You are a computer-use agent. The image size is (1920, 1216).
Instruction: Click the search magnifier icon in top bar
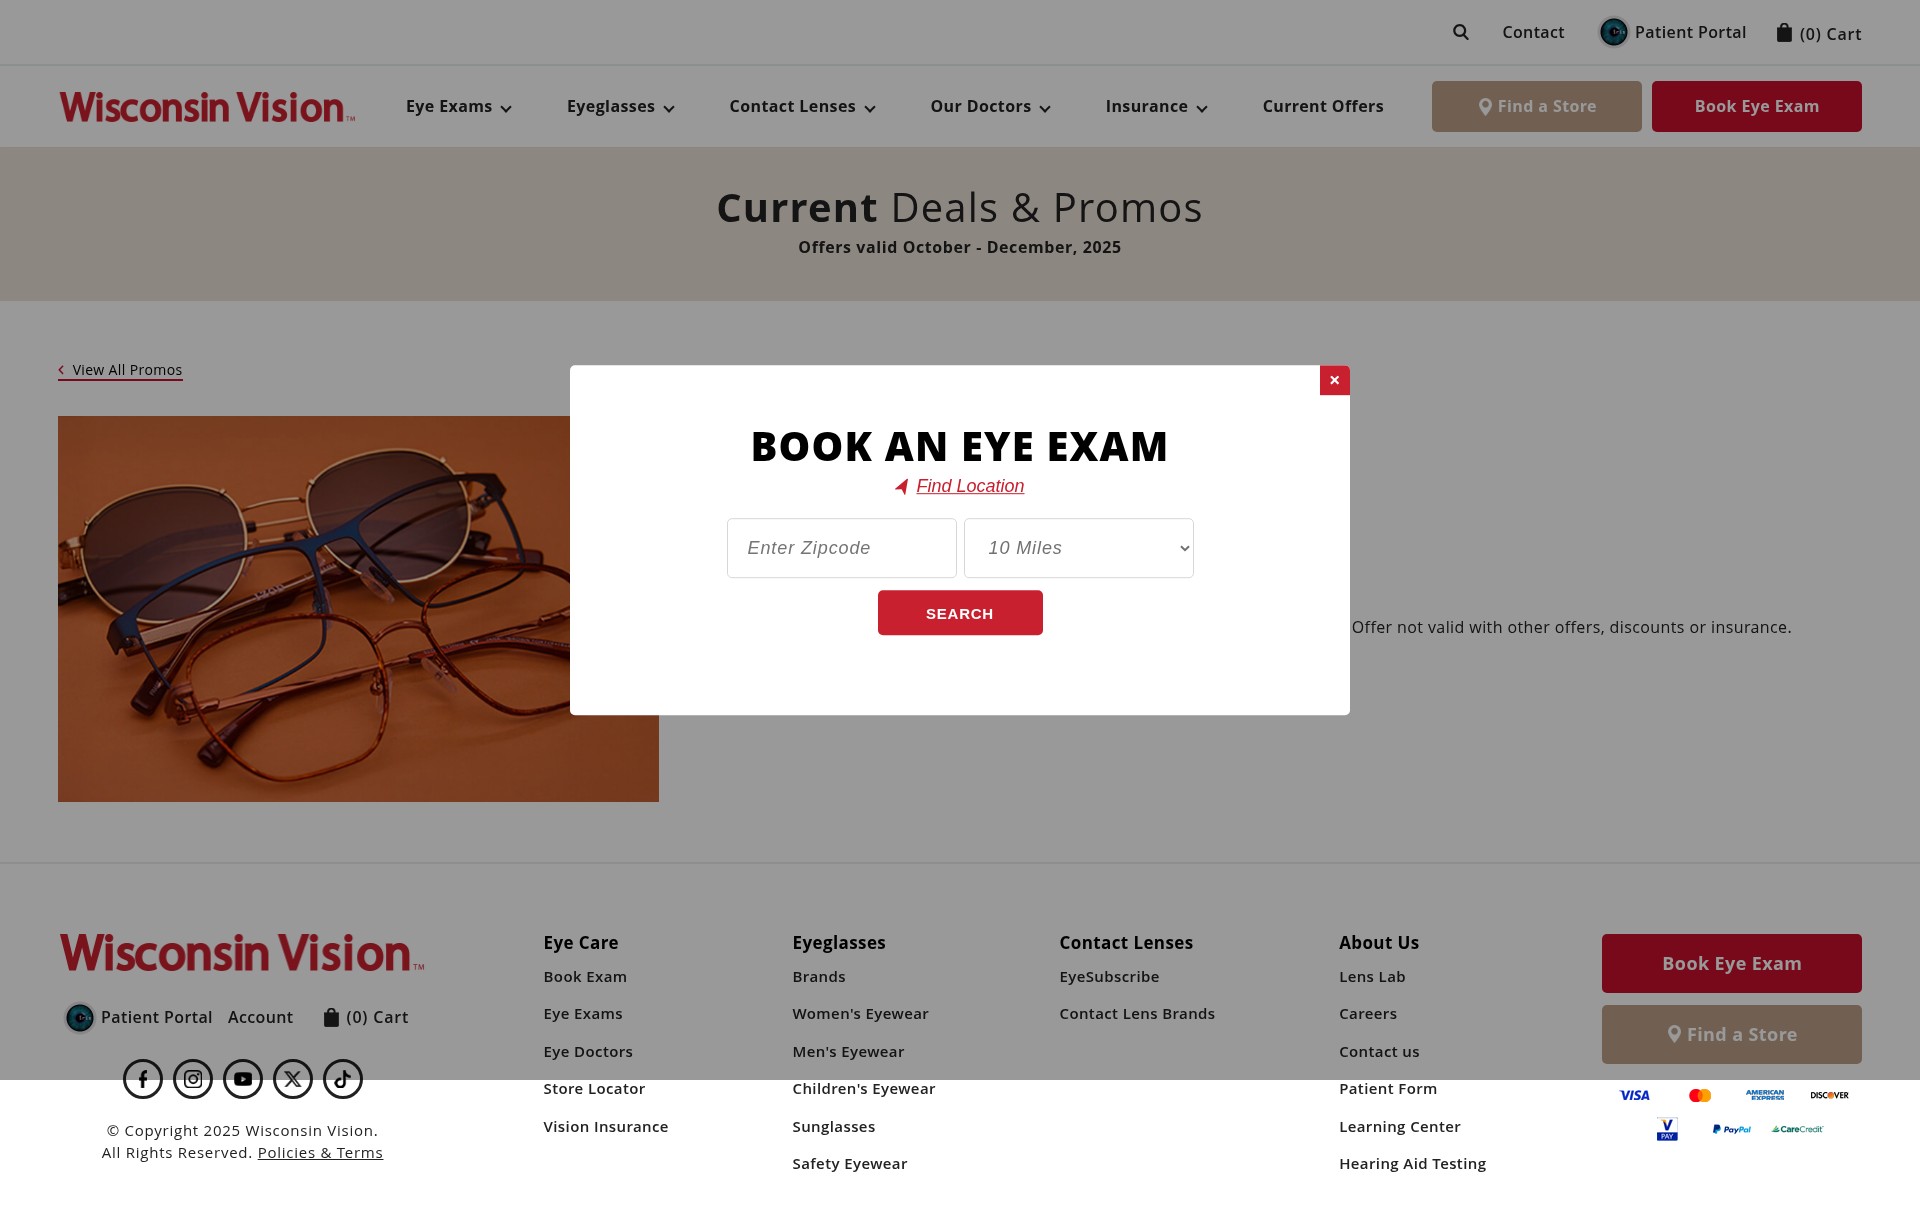point(1461,32)
